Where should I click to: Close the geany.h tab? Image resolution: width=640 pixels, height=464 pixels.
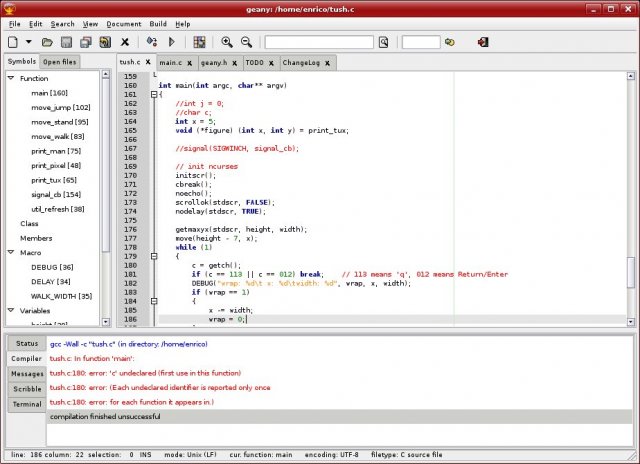(235, 63)
